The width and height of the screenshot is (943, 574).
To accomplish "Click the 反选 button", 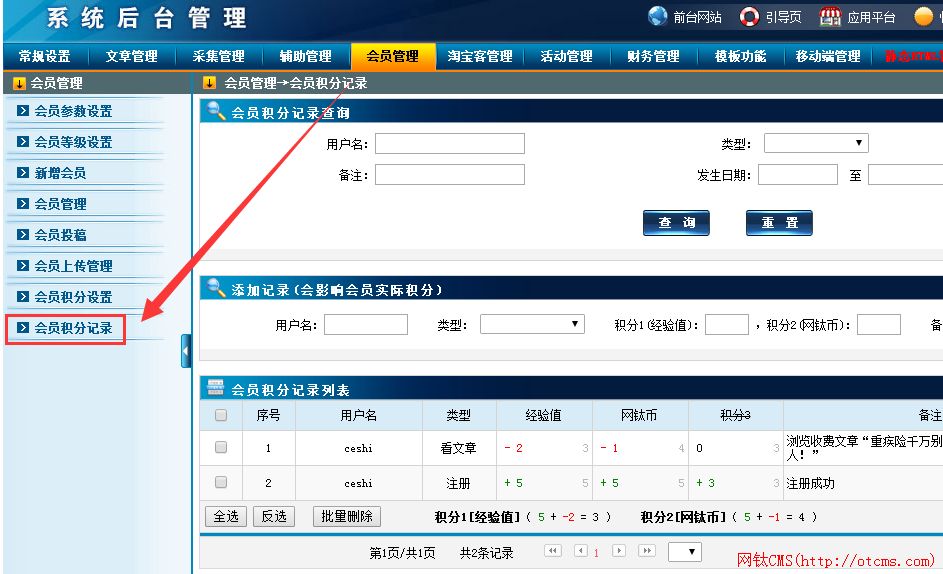I will pyautogui.click(x=274, y=516).
